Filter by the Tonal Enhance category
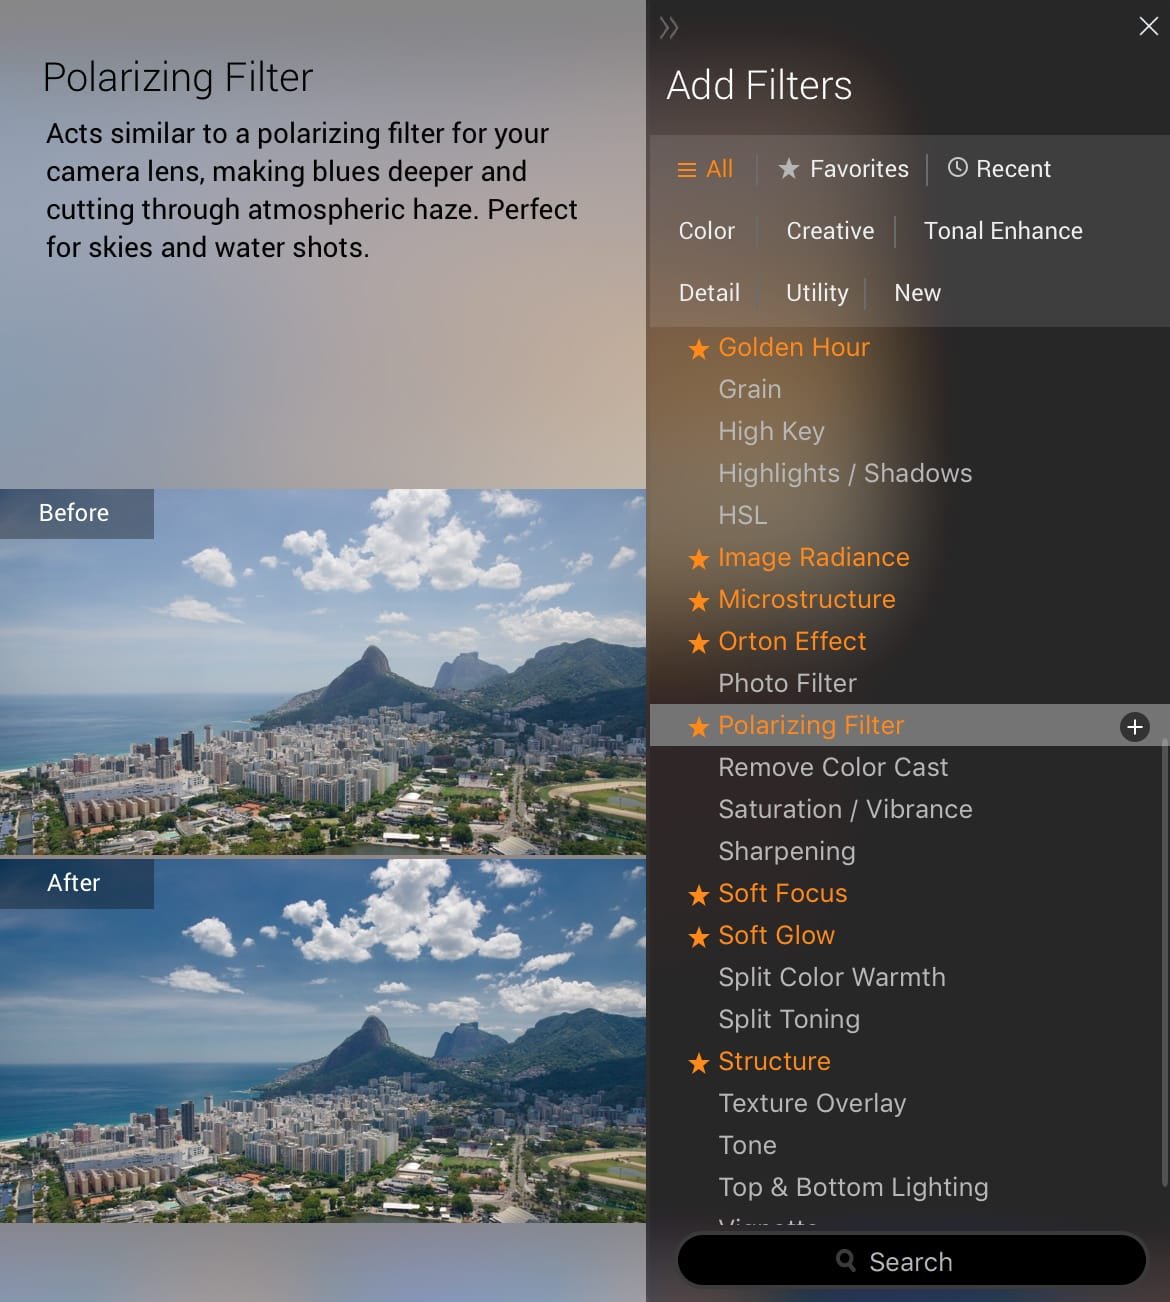Screen dimensions: 1170x1302 1003,231
